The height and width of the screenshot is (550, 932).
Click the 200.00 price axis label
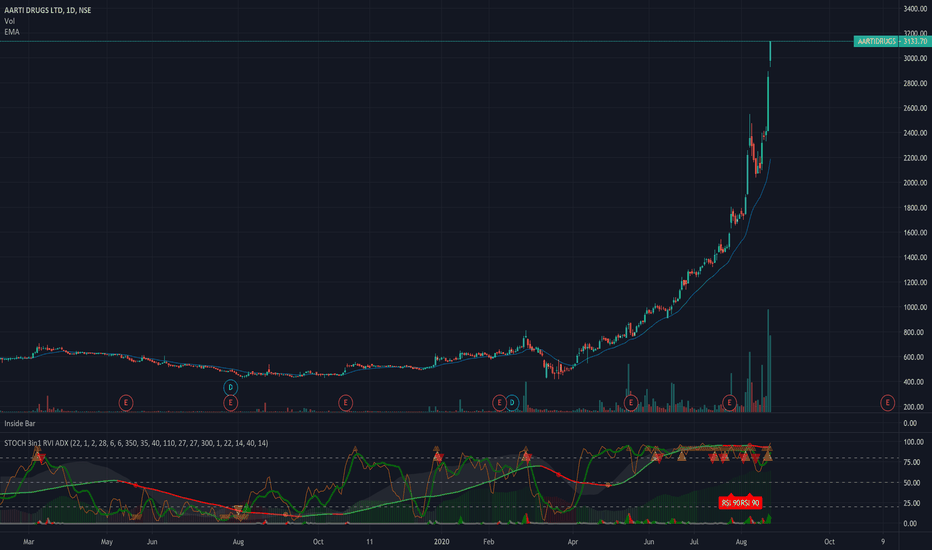pyautogui.click(x=915, y=407)
